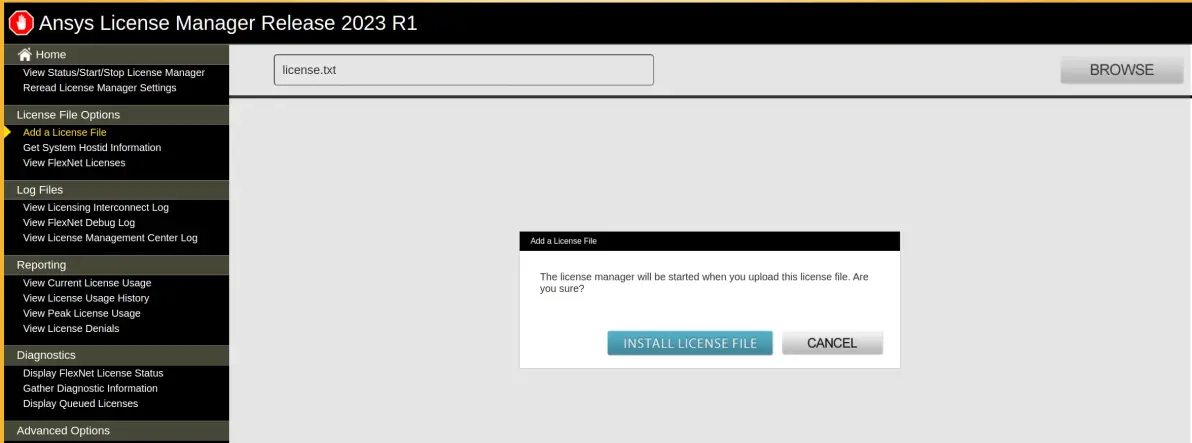Open View License Management Center Log
The height and width of the screenshot is (443, 1192).
[x=110, y=238]
